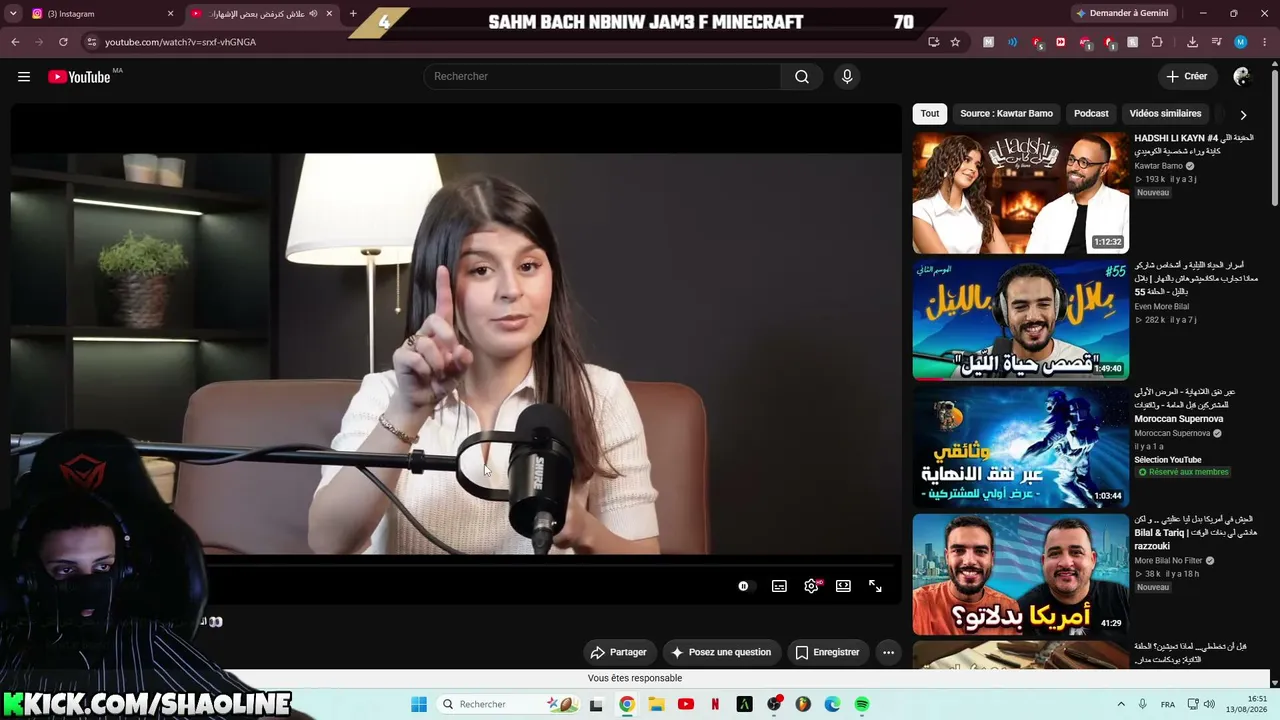Screen dimensions: 1280x720
Task: Open Chrome media controls
Action: 1216,42
